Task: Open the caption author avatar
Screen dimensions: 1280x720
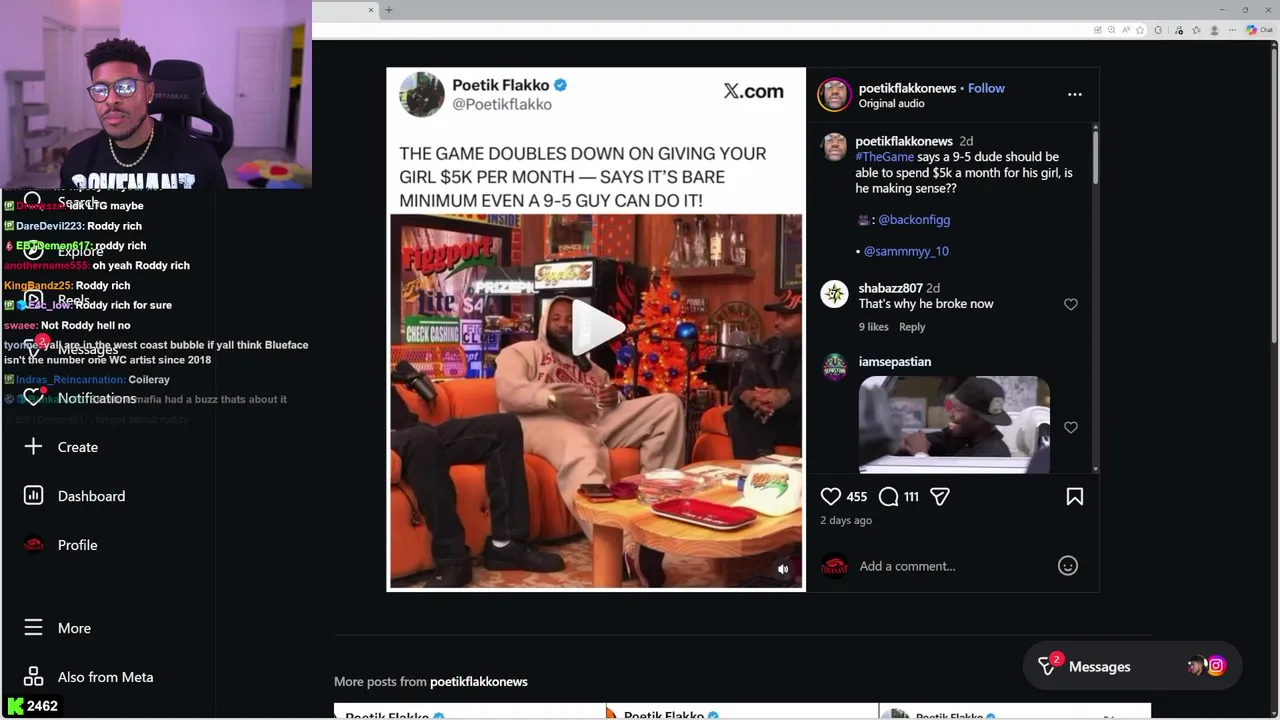Action: point(834,147)
